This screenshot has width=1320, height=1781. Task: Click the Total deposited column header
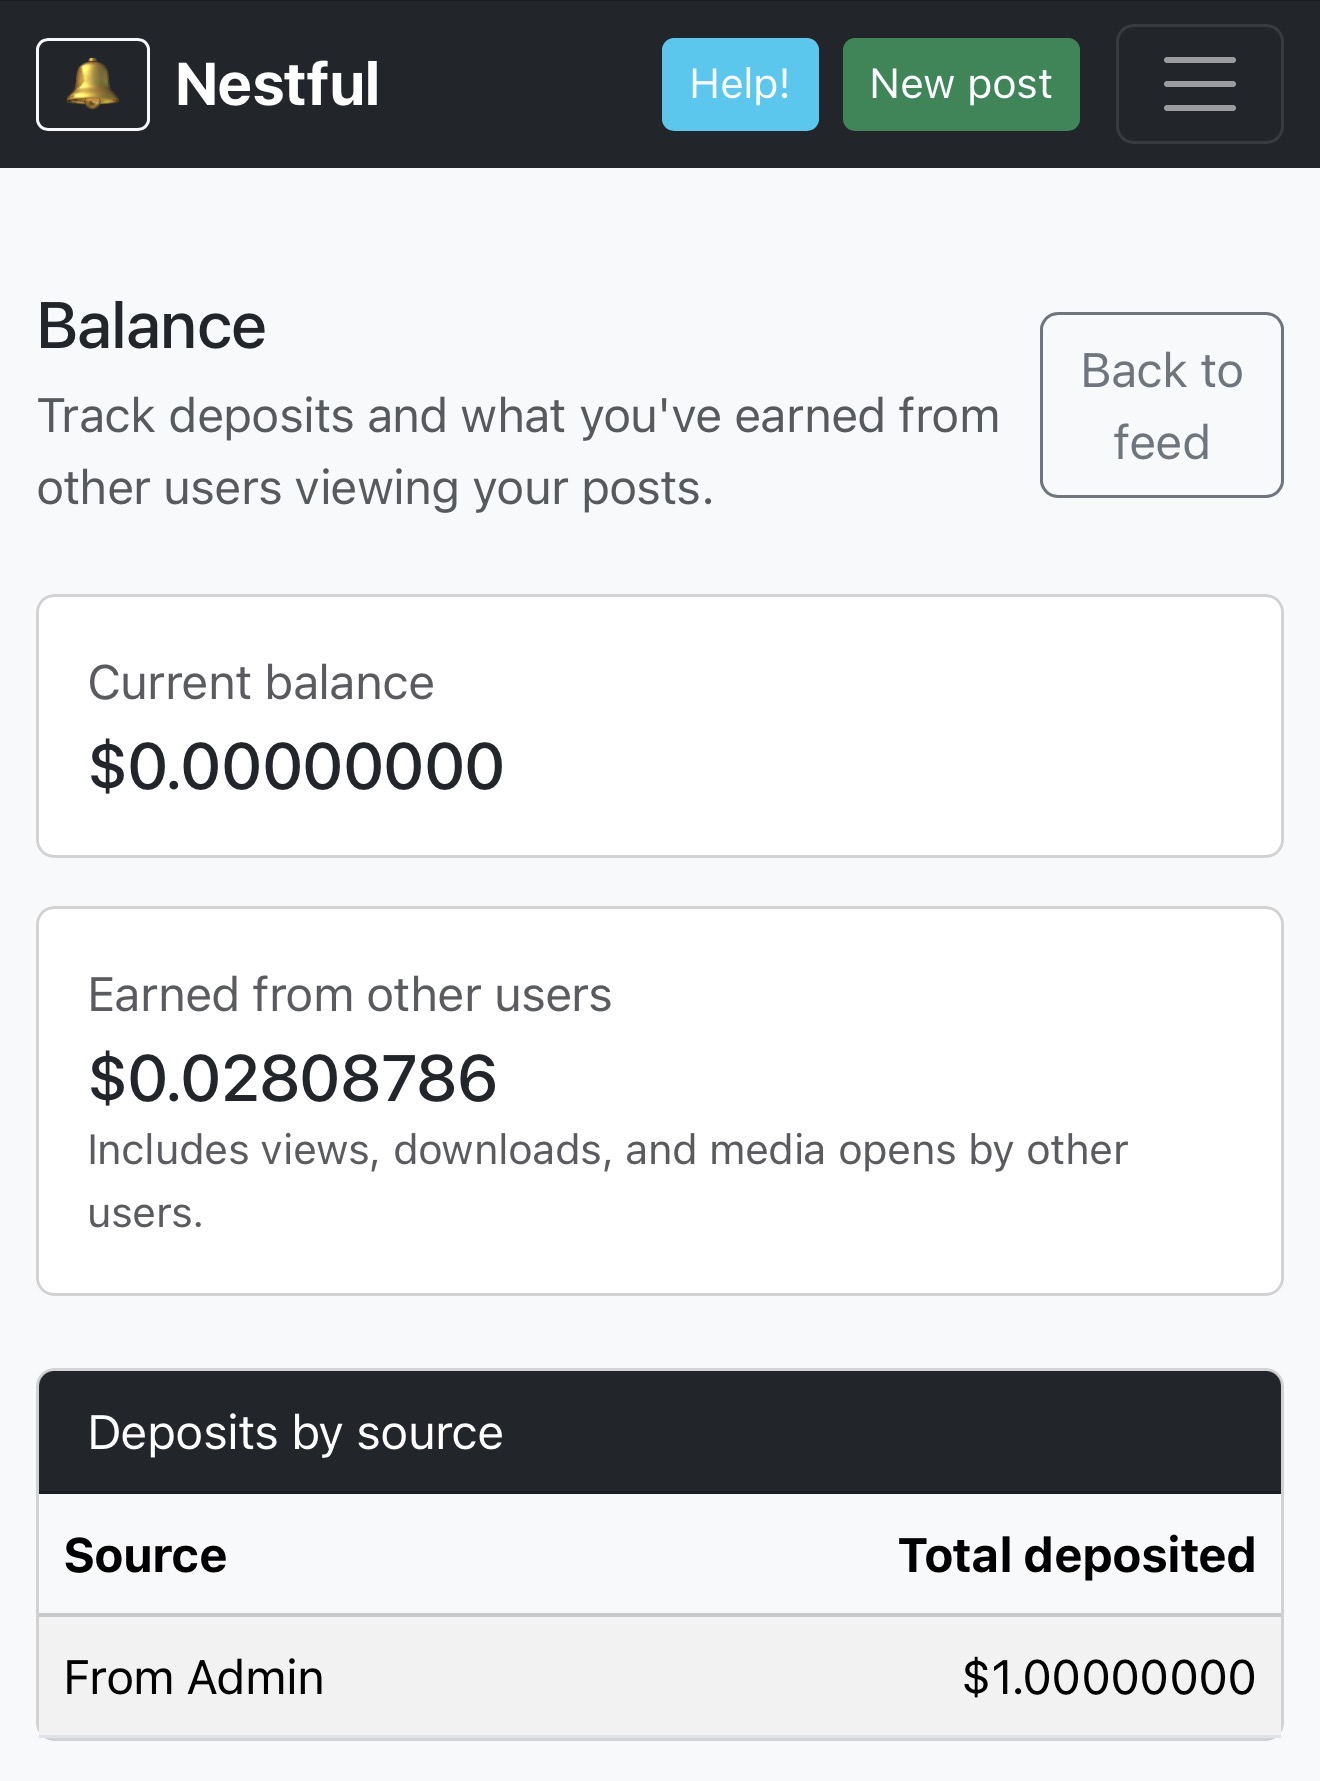[x=1076, y=1555]
